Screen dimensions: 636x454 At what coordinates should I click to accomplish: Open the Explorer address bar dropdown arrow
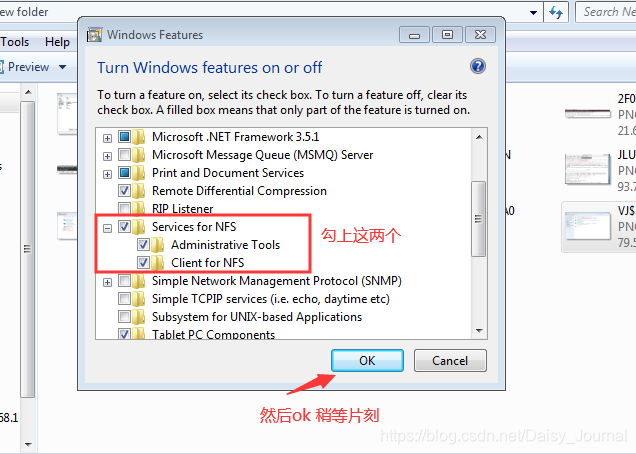click(x=533, y=13)
